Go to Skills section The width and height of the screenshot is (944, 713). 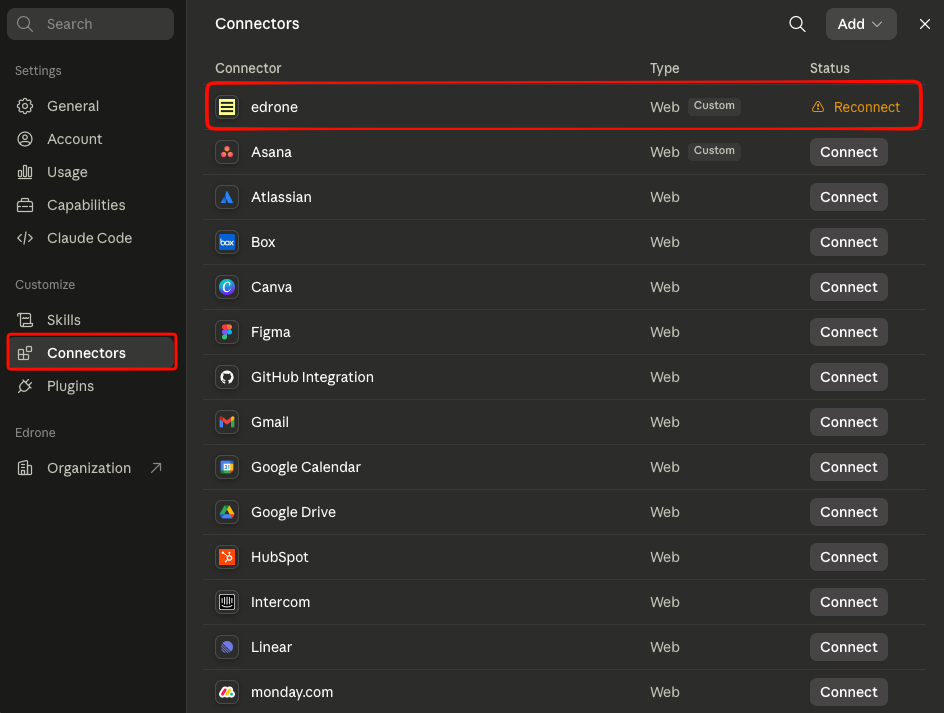[x=90, y=320]
